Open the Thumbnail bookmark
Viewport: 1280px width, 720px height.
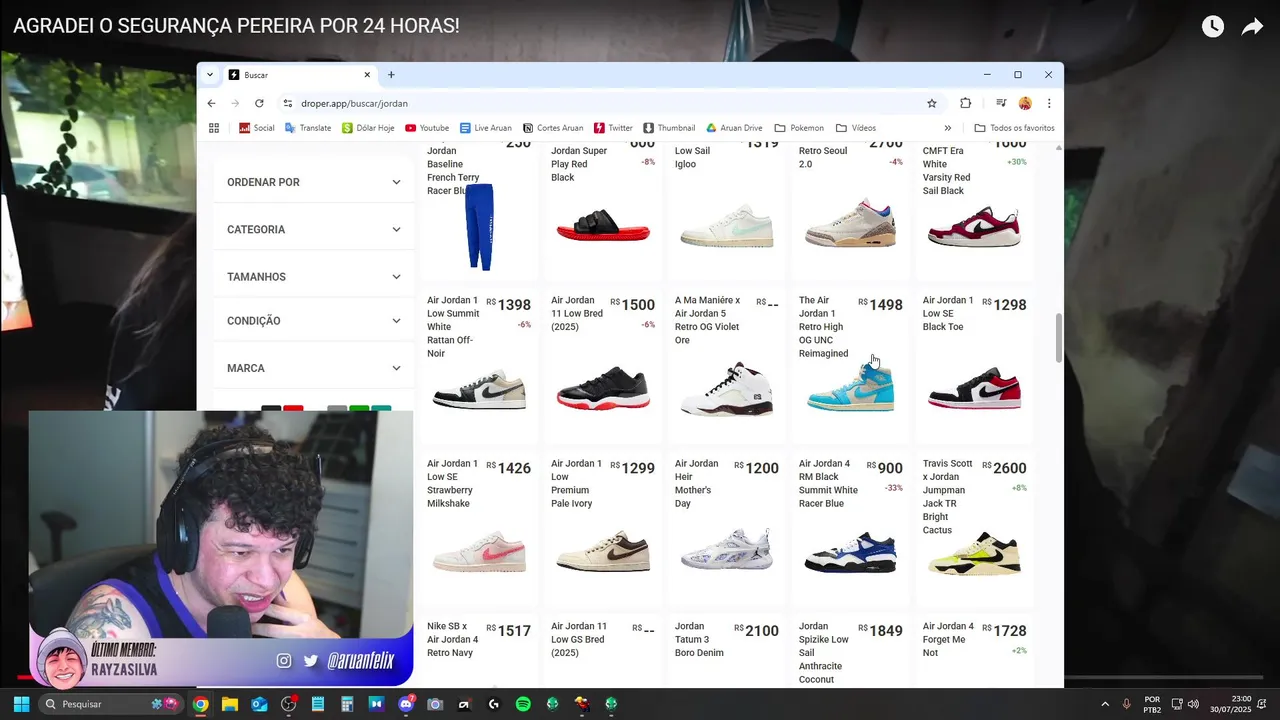coord(670,128)
